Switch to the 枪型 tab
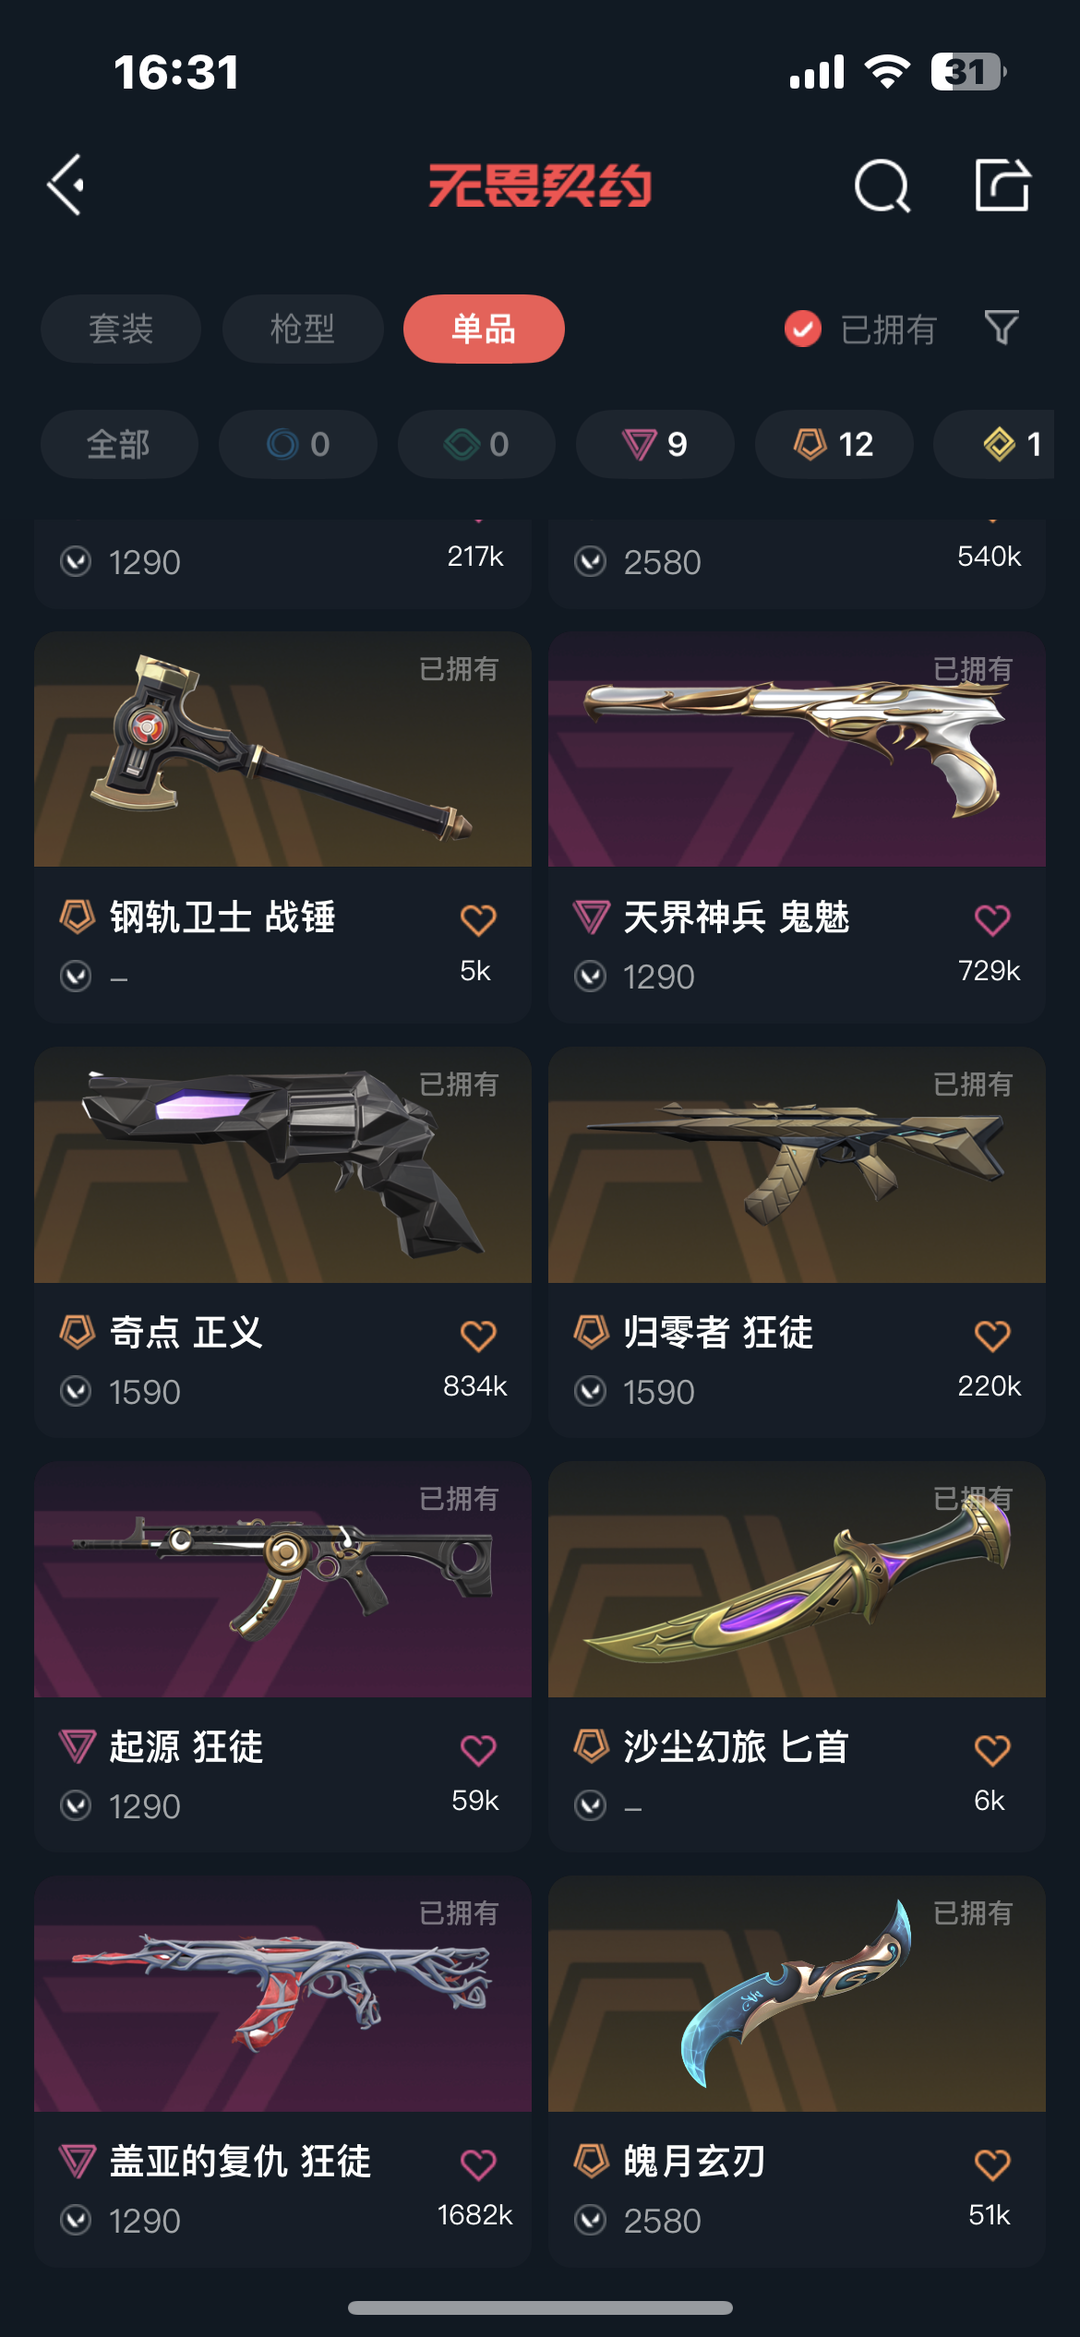The width and height of the screenshot is (1080, 2337). pos(303,329)
